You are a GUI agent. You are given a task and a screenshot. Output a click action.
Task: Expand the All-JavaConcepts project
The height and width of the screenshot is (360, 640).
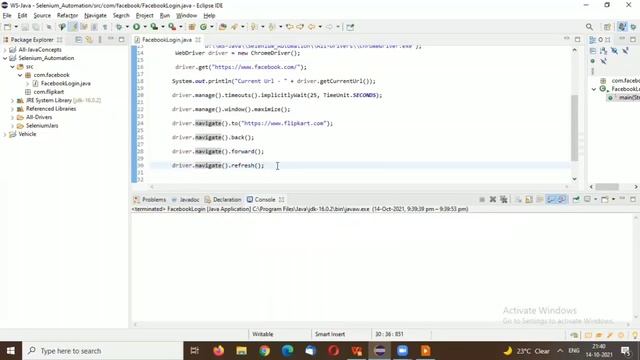click(x=5, y=50)
